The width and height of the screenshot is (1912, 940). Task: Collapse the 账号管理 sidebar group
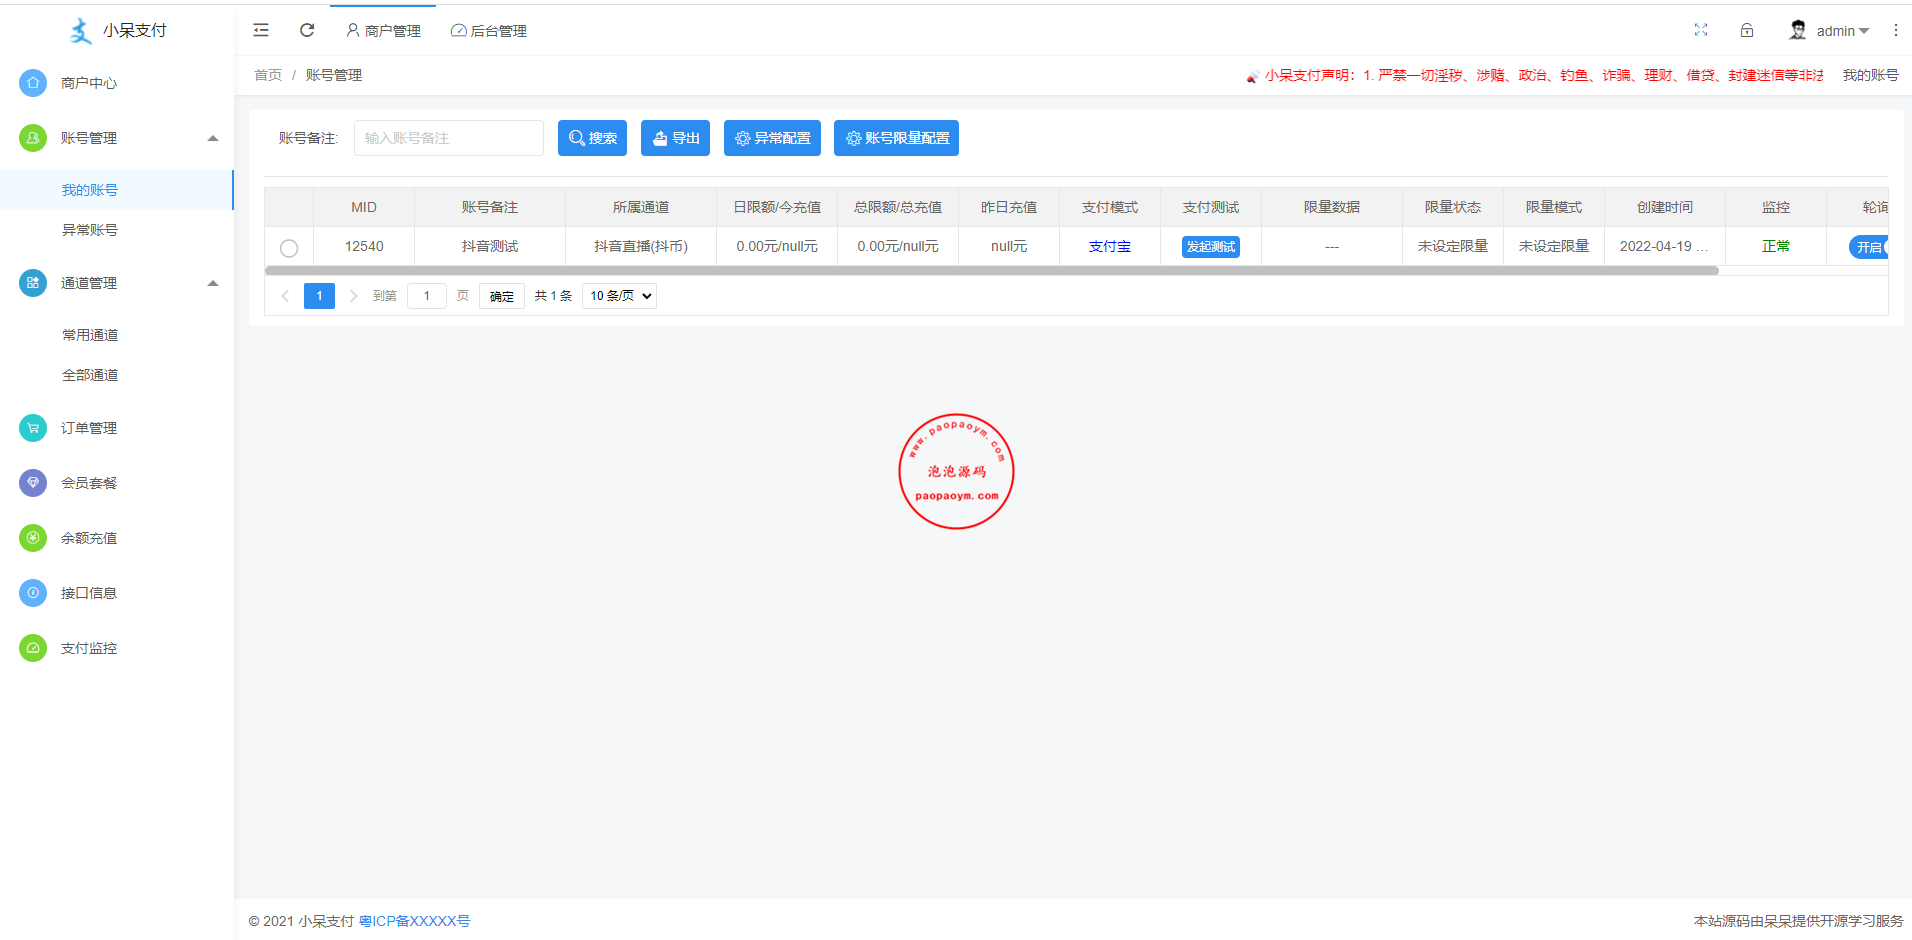212,138
